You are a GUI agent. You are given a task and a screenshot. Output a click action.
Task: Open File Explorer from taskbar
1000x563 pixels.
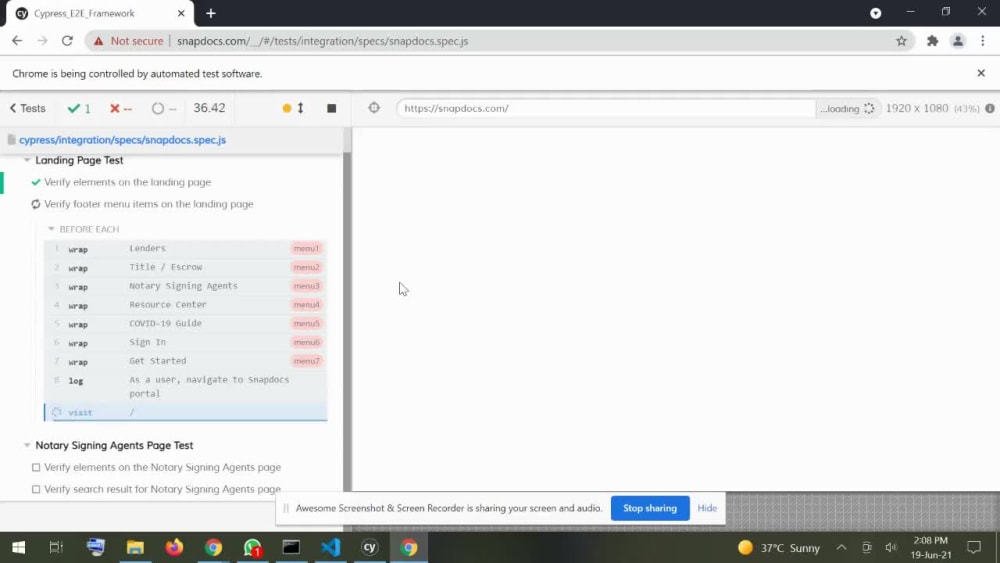[135, 548]
